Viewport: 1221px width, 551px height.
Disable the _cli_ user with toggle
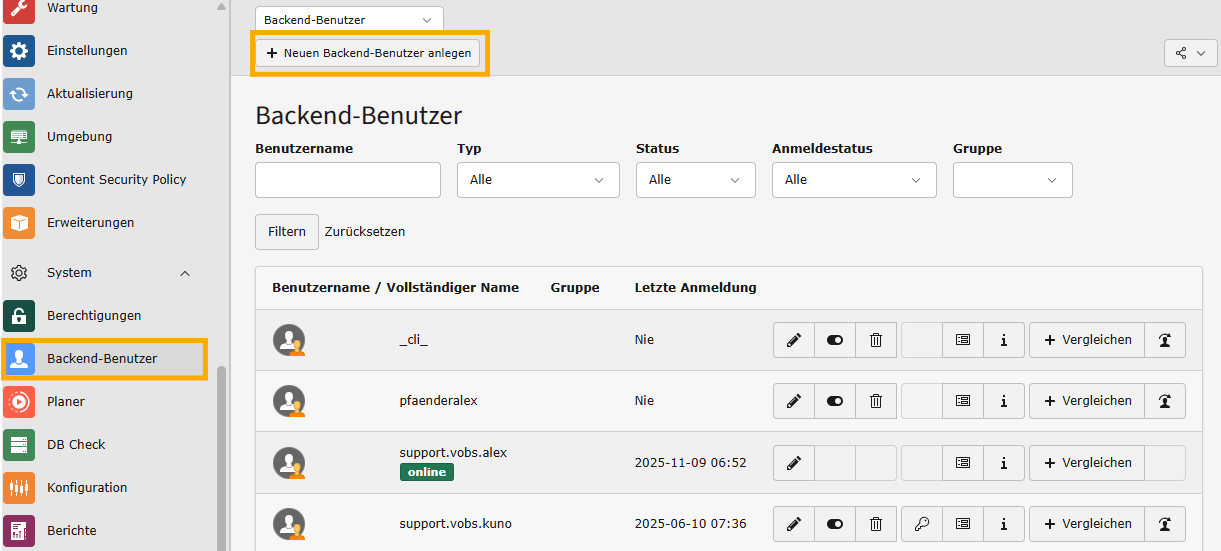(835, 340)
